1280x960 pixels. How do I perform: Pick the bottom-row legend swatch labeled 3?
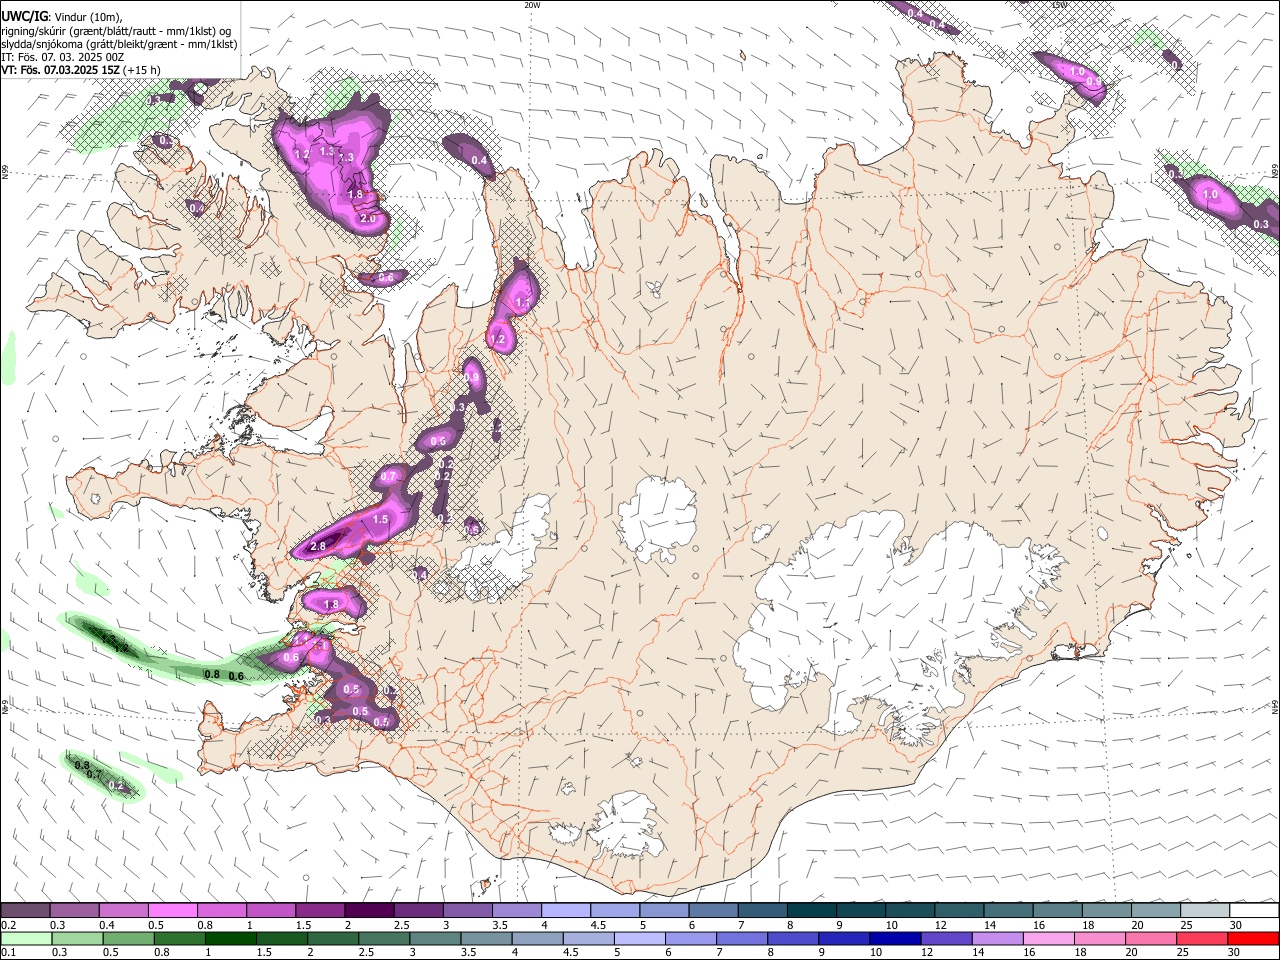tap(435, 938)
